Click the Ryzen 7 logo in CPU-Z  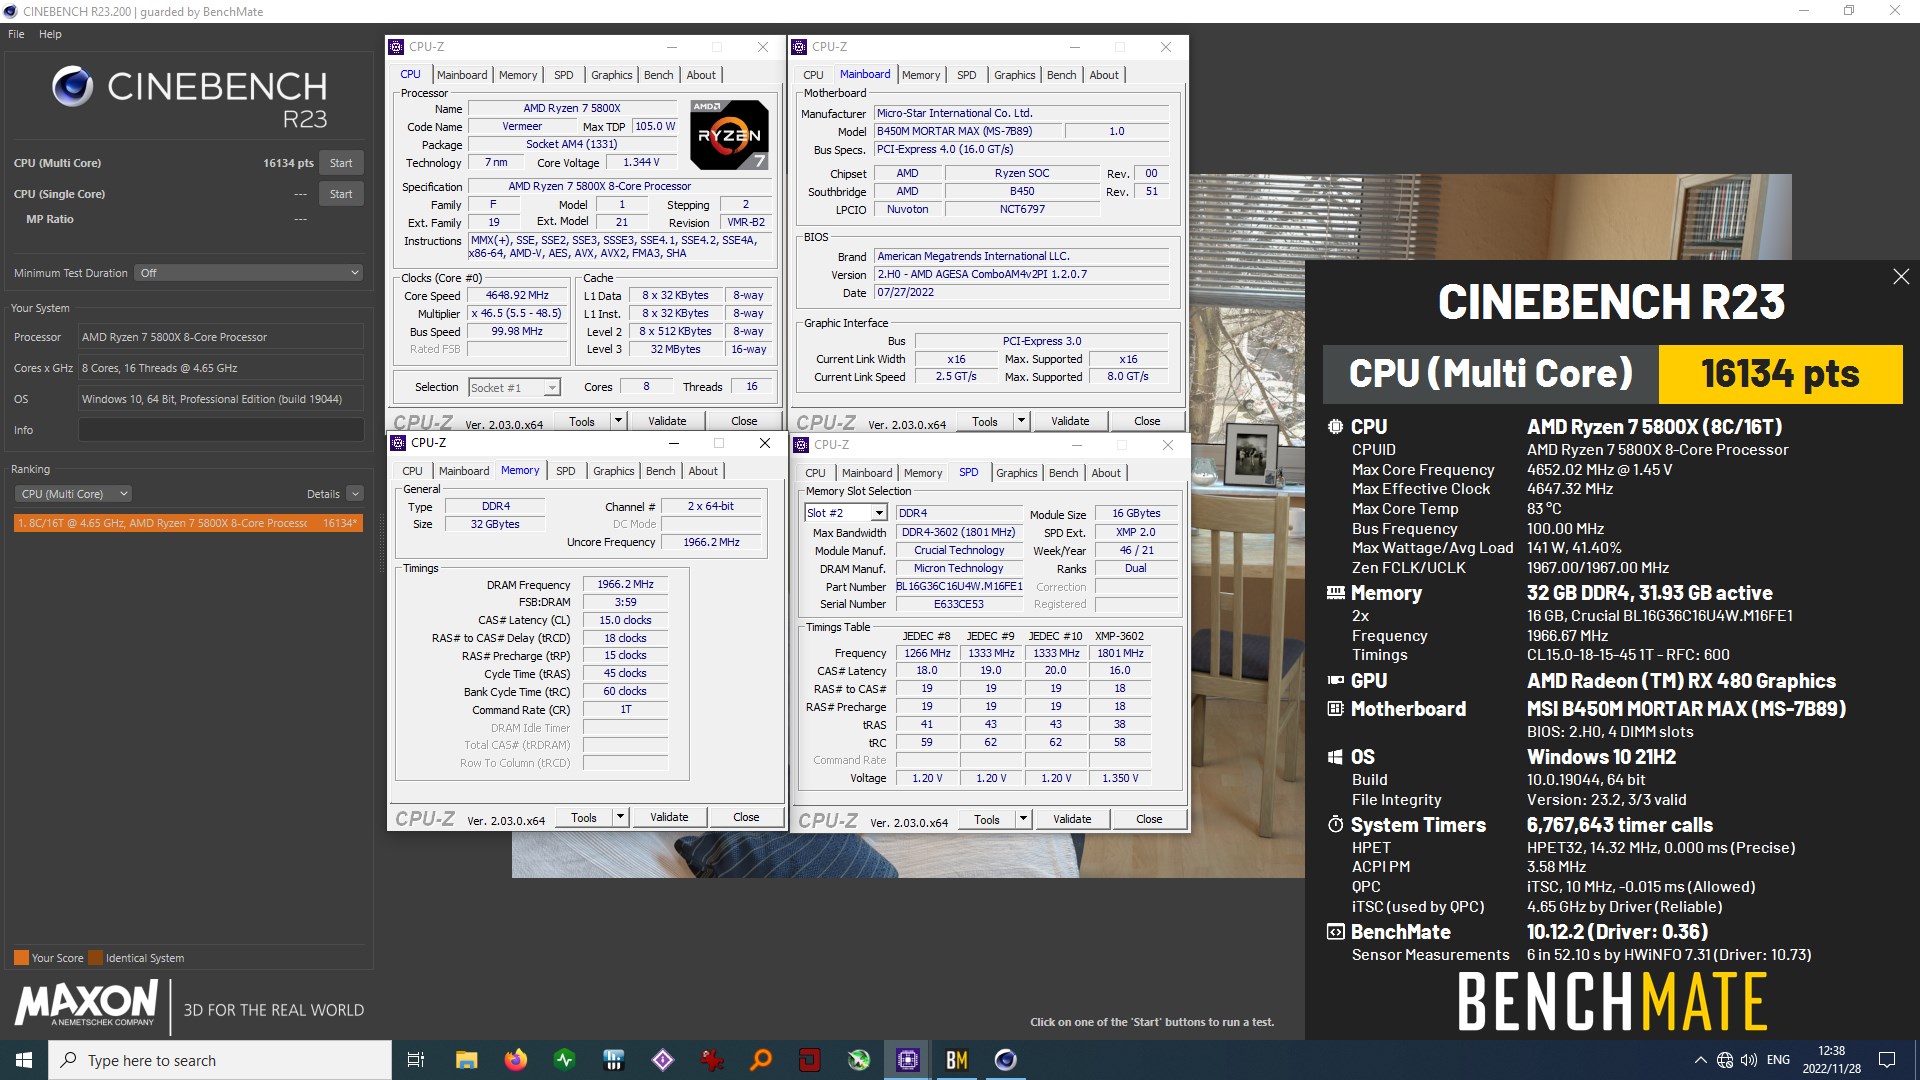coord(729,134)
